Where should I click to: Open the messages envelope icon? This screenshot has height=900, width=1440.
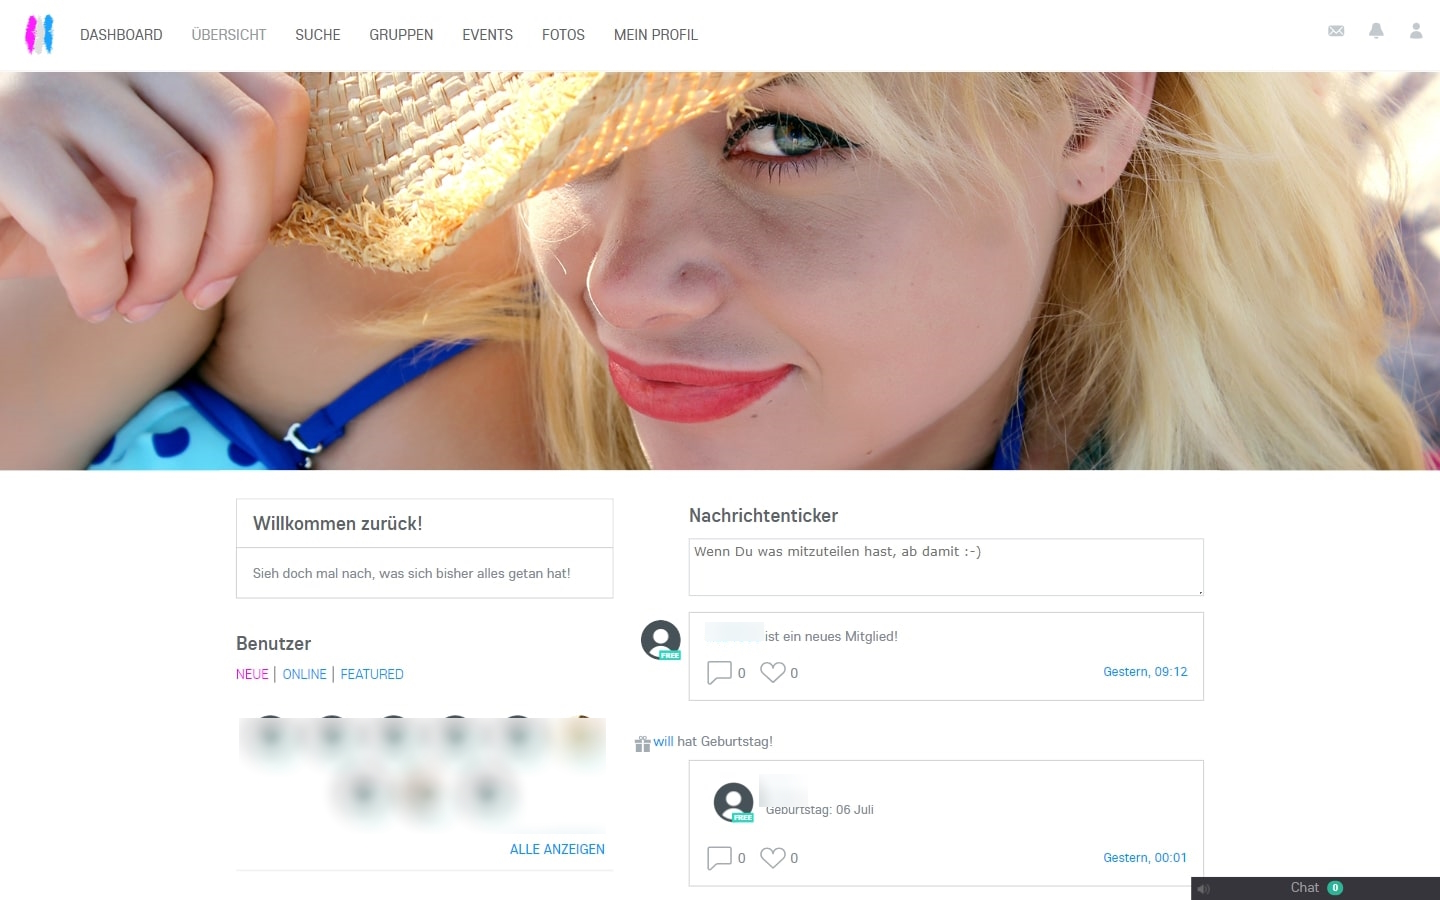(1336, 31)
